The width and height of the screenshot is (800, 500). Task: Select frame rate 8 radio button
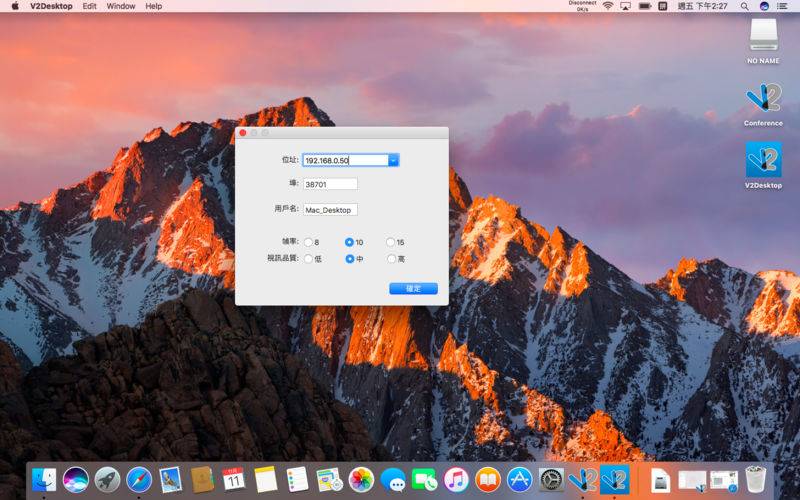(308, 242)
